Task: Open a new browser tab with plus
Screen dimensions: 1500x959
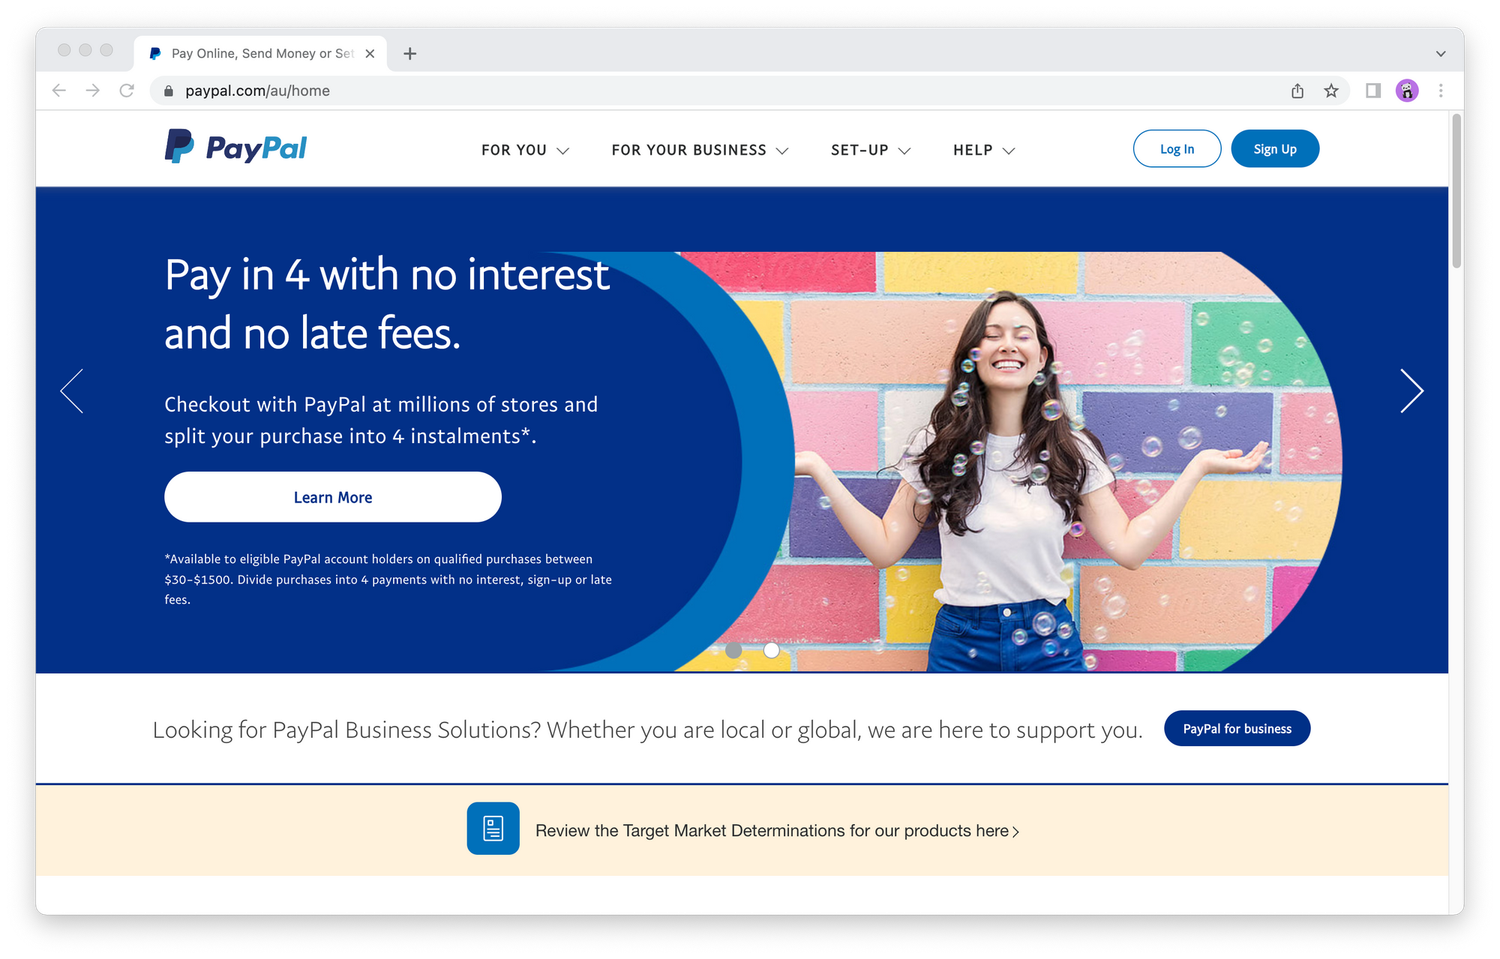Action: [x=410, y=54]
